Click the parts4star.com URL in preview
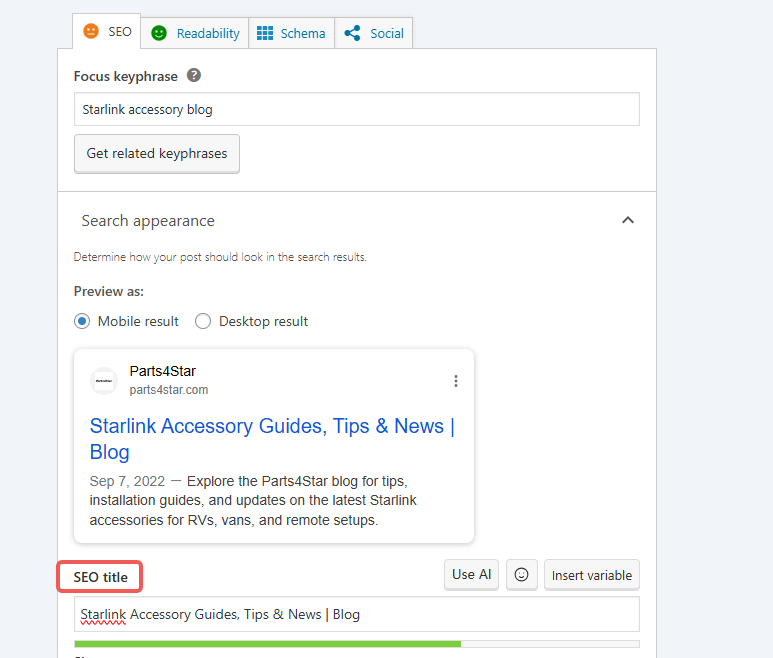This screenshot has height=658, width=773. pyautogui.click(x=169, y=390)
